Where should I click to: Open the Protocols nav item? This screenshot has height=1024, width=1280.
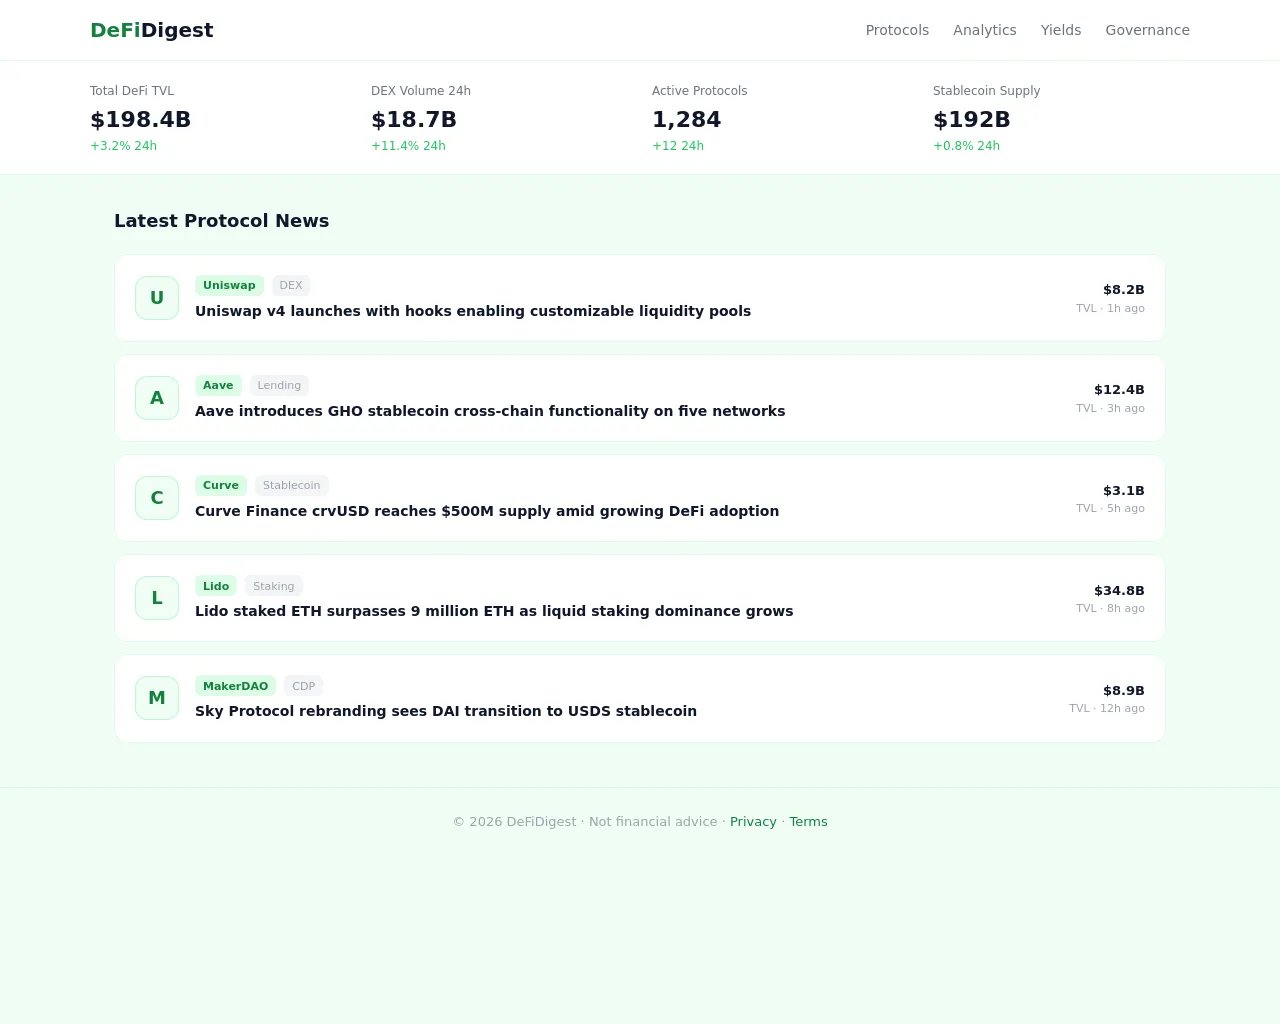pyautogui.click(x=897, y=30)
